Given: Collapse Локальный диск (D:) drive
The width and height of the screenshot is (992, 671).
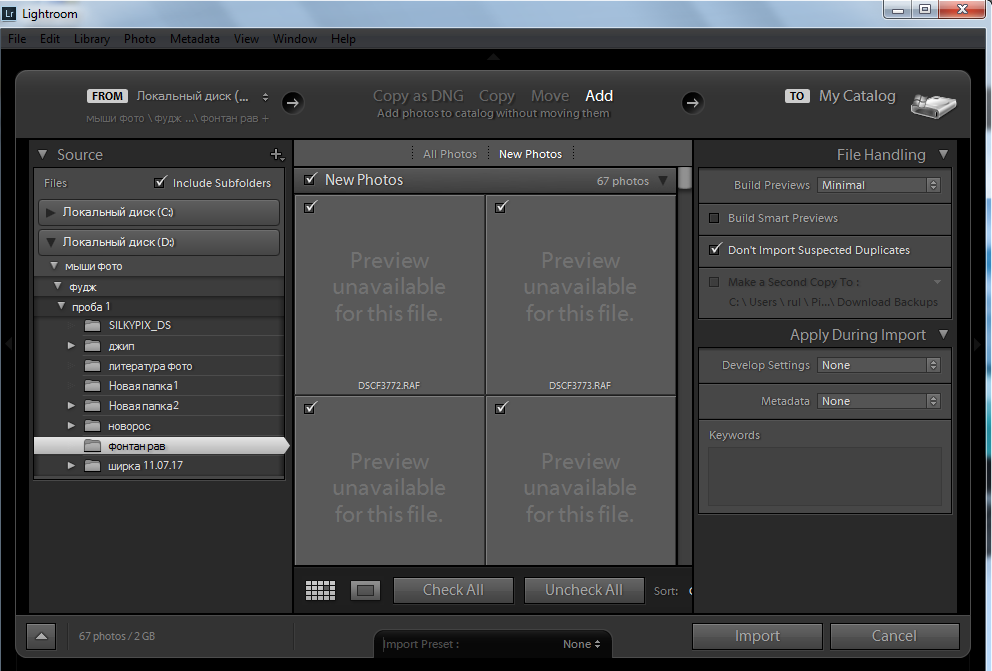Looking at the screenshot, I should (51, 242).
